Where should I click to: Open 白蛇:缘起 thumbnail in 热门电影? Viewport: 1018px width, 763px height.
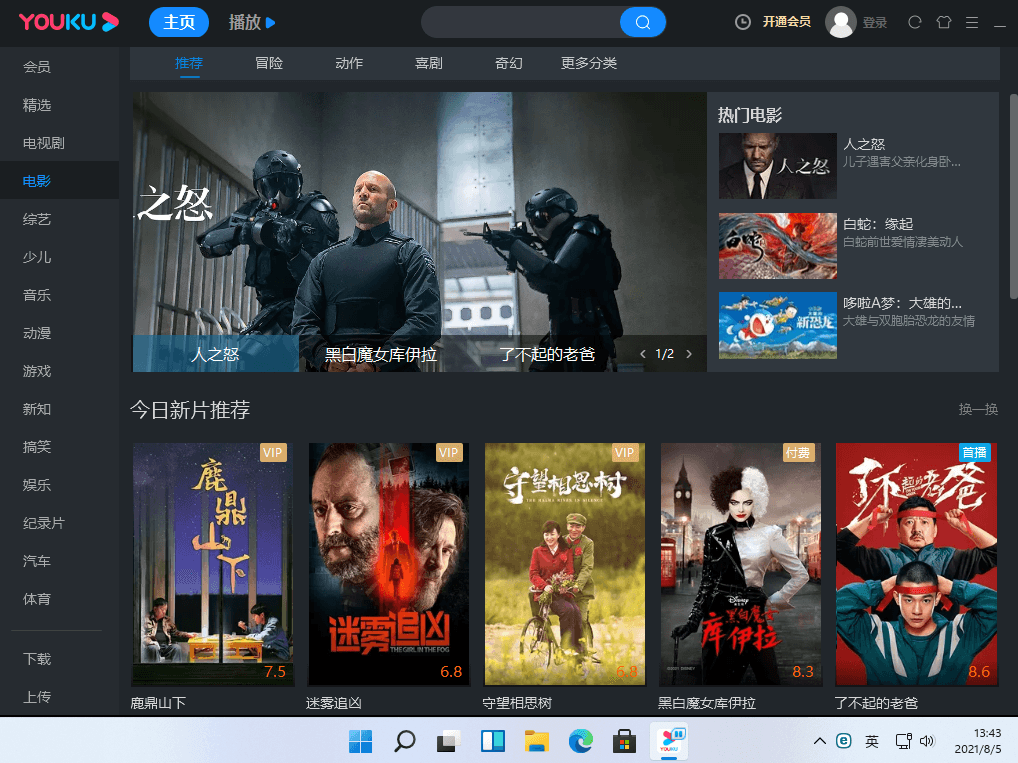777,246
